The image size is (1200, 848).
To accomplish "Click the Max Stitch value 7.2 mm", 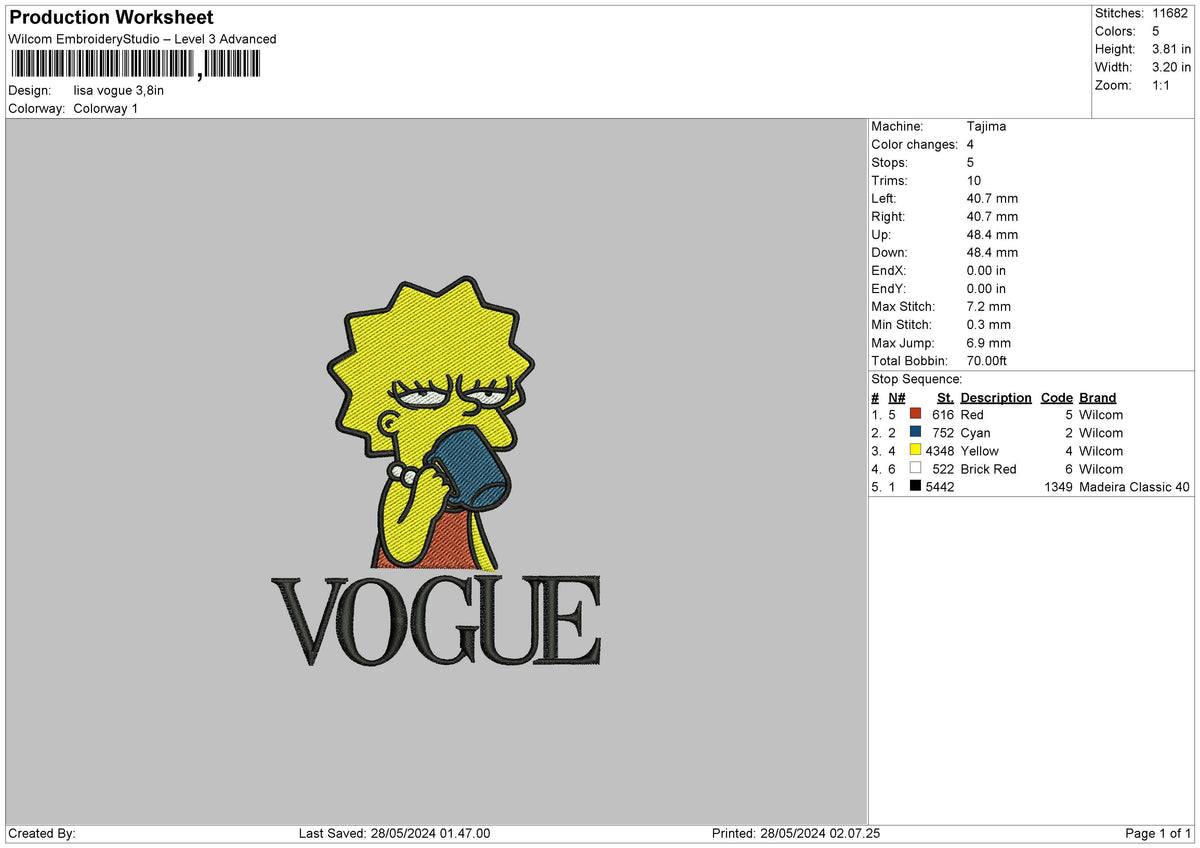I will (989, 307).
